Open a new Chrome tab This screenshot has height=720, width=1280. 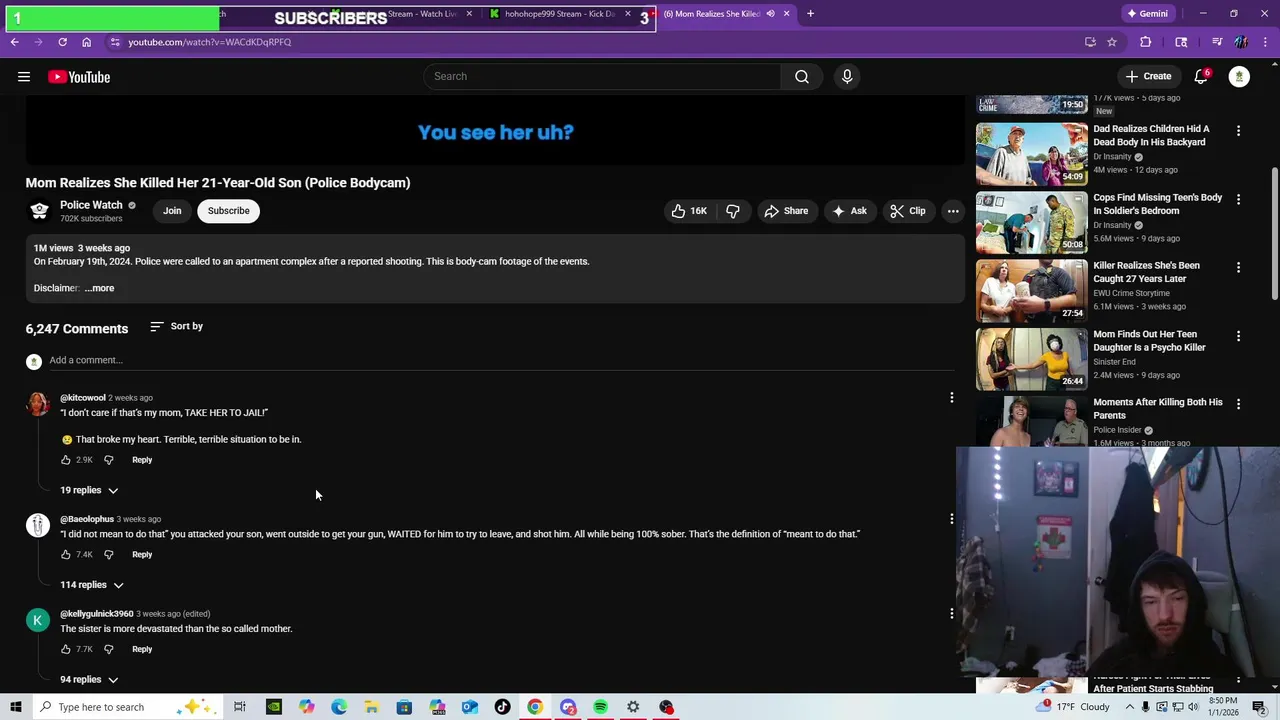[x=810, y=14]
